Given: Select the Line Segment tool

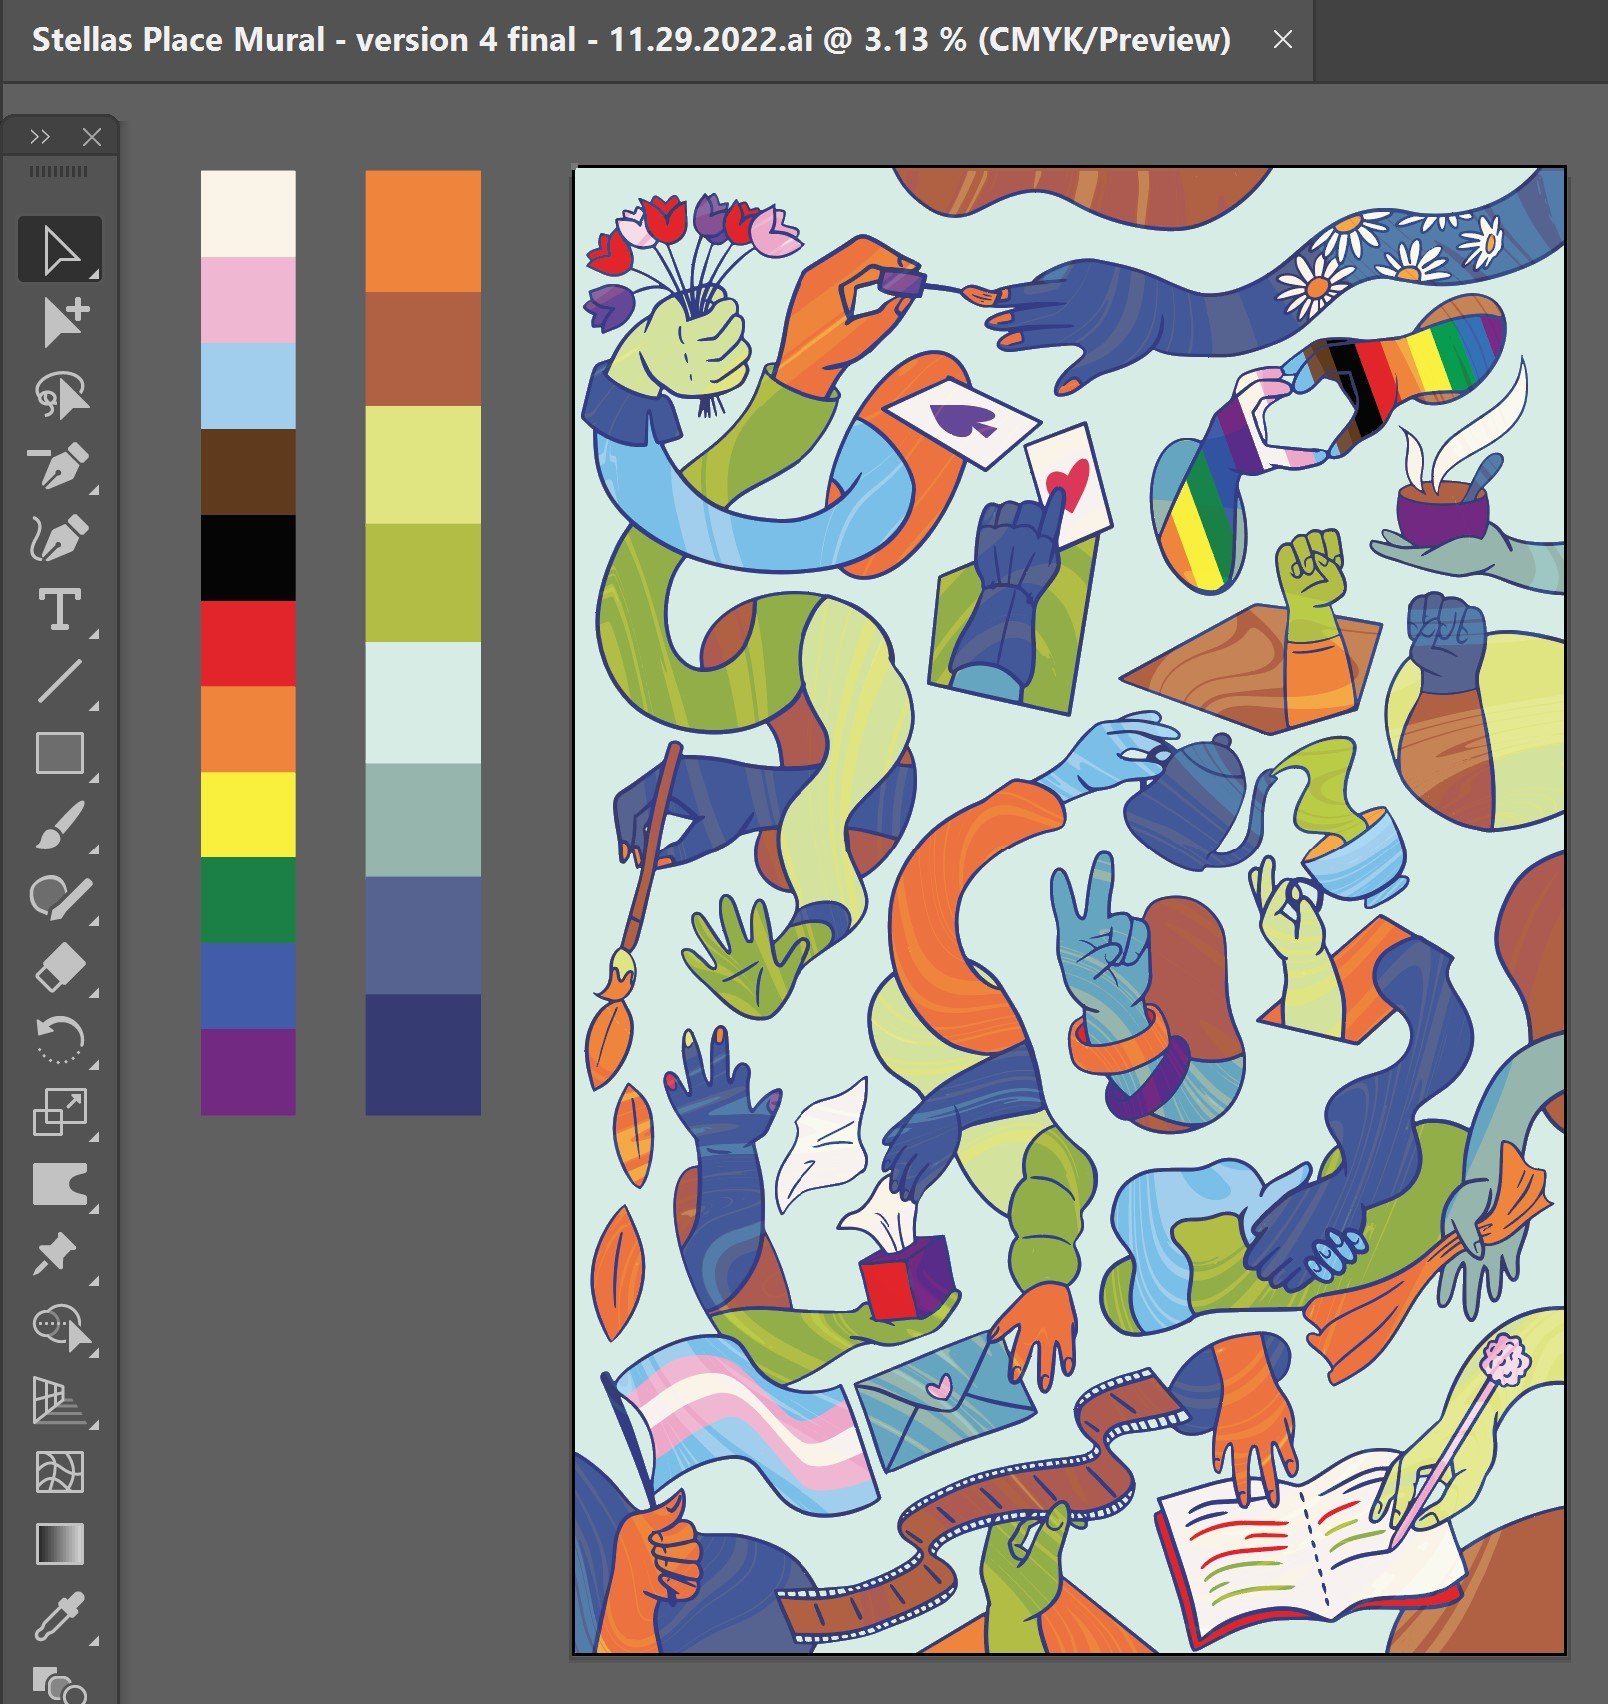Looking at the screenshot, I should [x=60, y=681].
